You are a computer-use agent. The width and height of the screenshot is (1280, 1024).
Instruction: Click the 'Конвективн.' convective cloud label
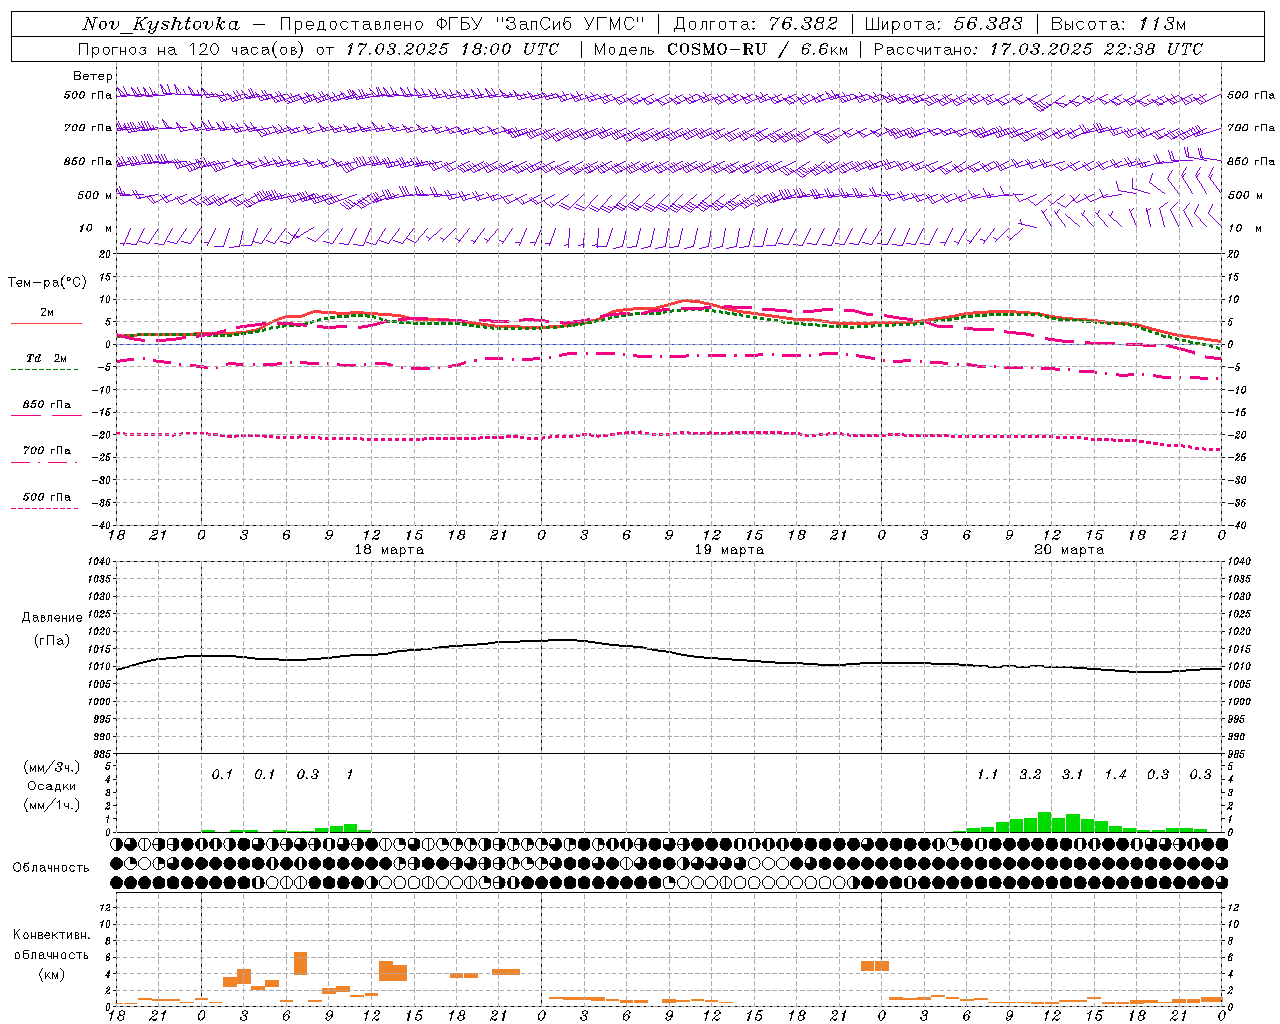51,935
